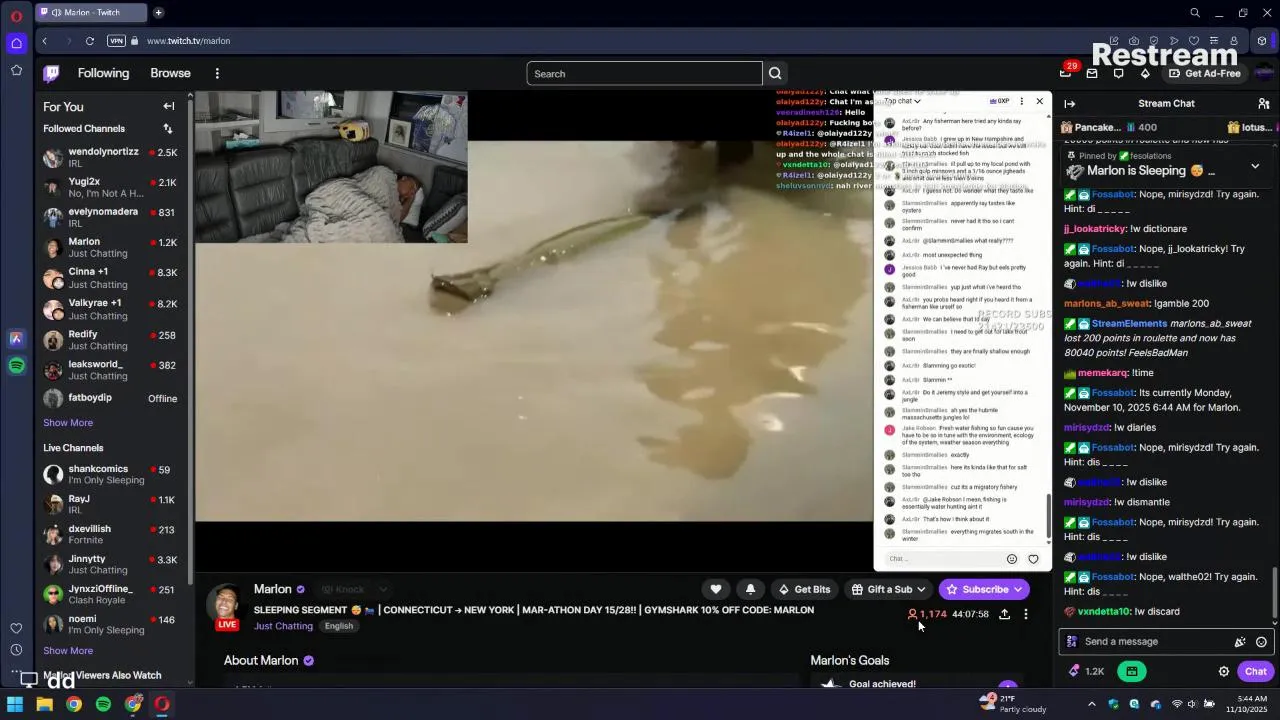The width and height of the screenshot is (1280, 720).
Task: Click the party popper cheer icon
Action: tap(1240, 642)
